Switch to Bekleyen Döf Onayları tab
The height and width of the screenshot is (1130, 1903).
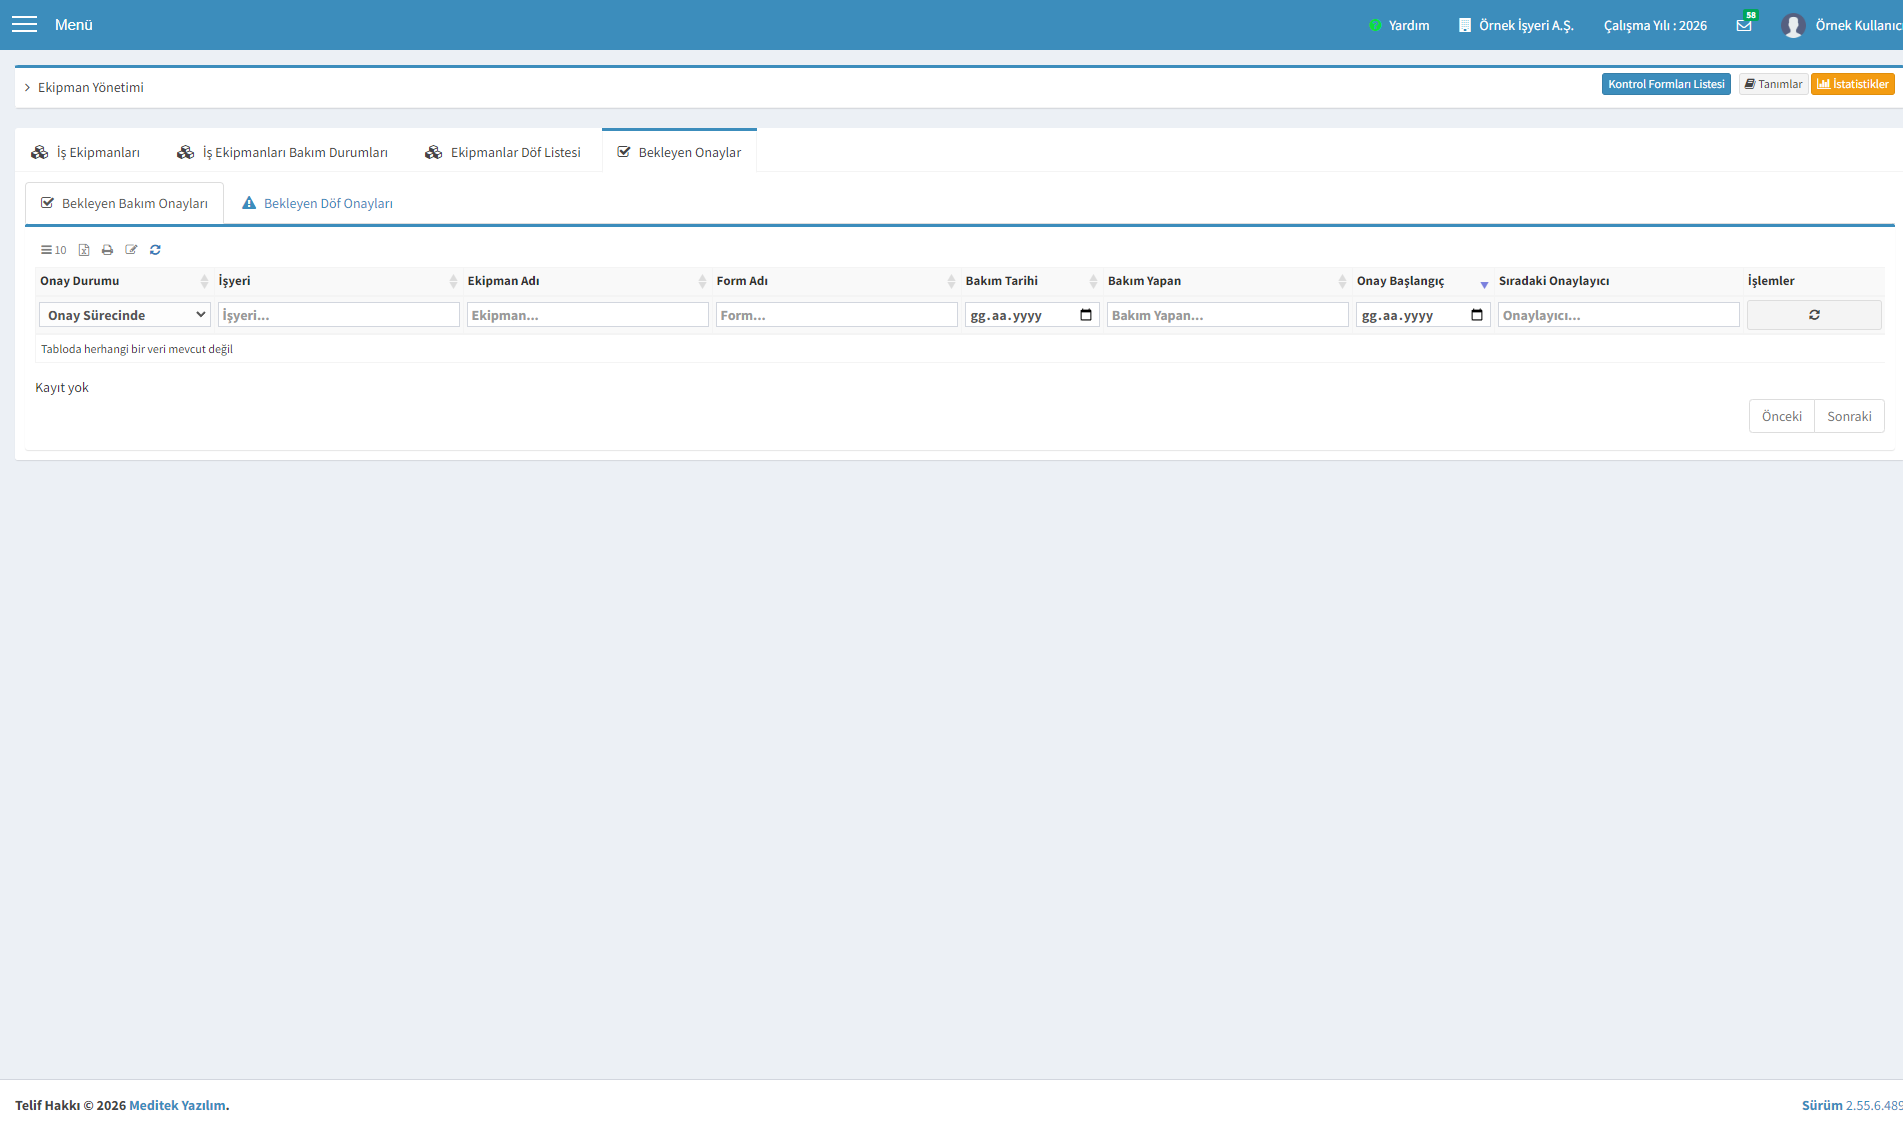click(317, 203)
